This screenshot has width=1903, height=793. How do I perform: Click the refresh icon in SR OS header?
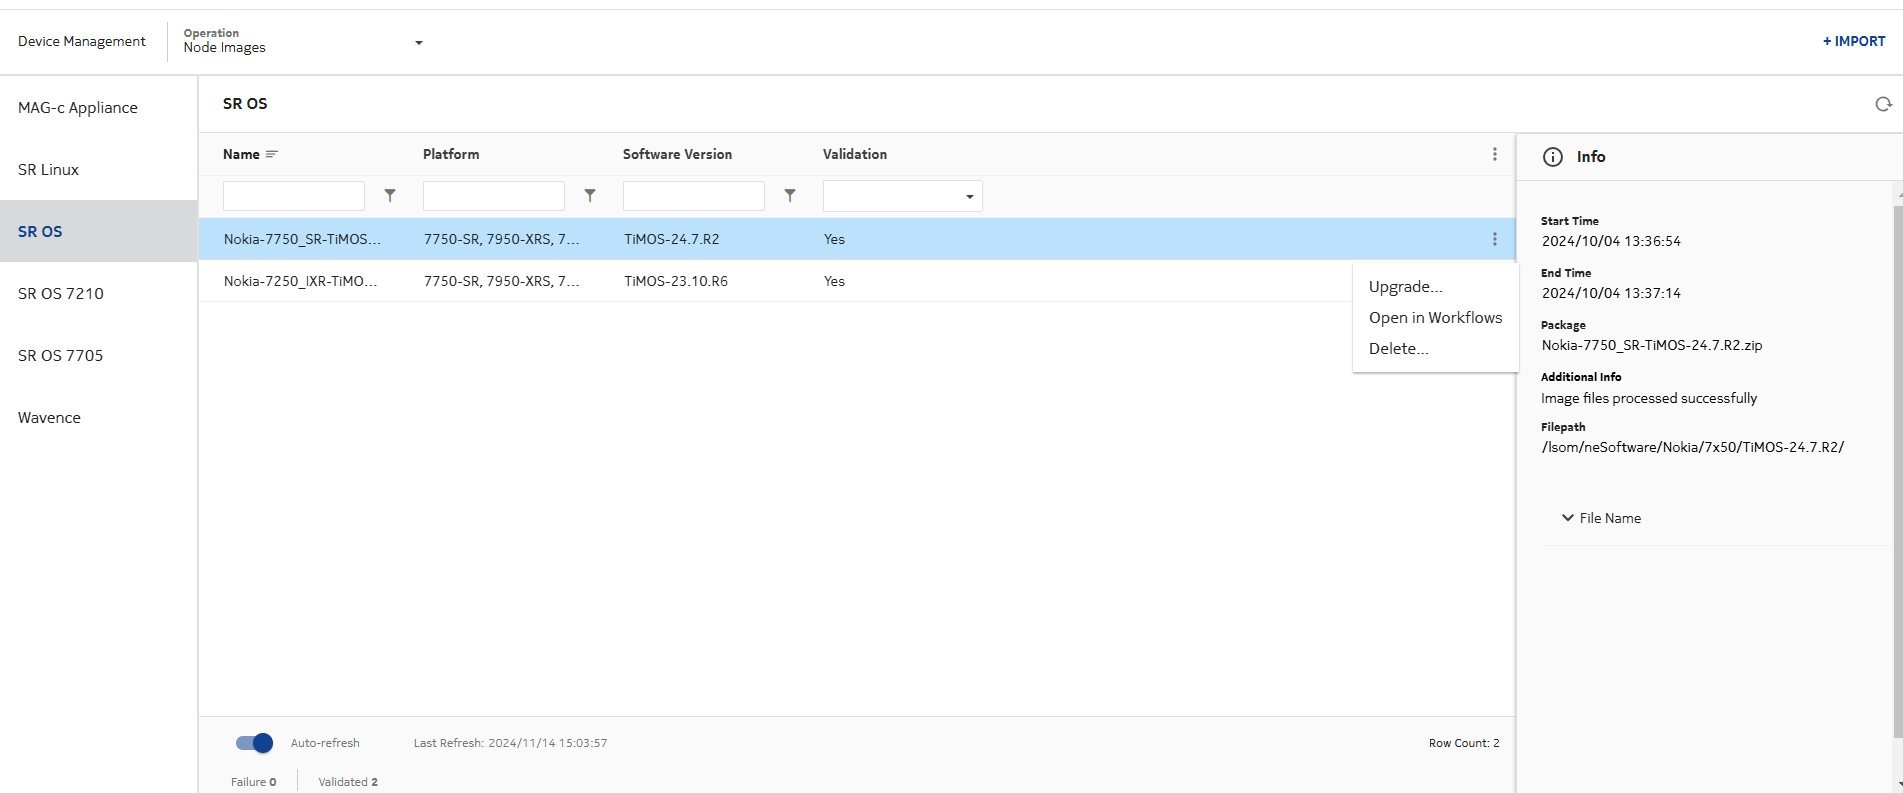pyautogui.click(x=1883, y=104)
